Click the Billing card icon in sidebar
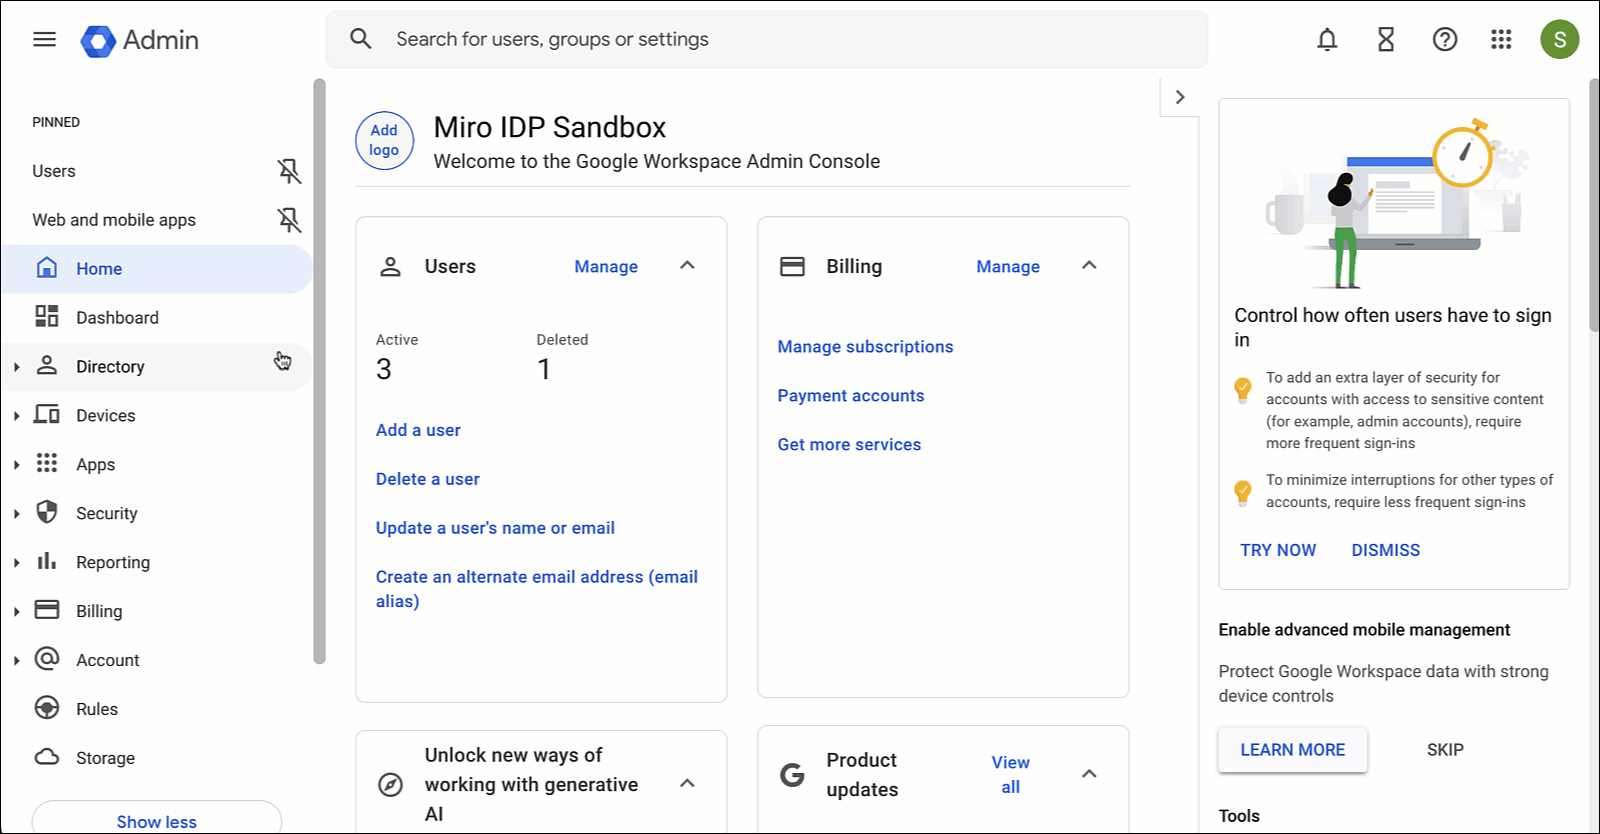Screen dimensions: 1600x834 (x=47, y=610)
